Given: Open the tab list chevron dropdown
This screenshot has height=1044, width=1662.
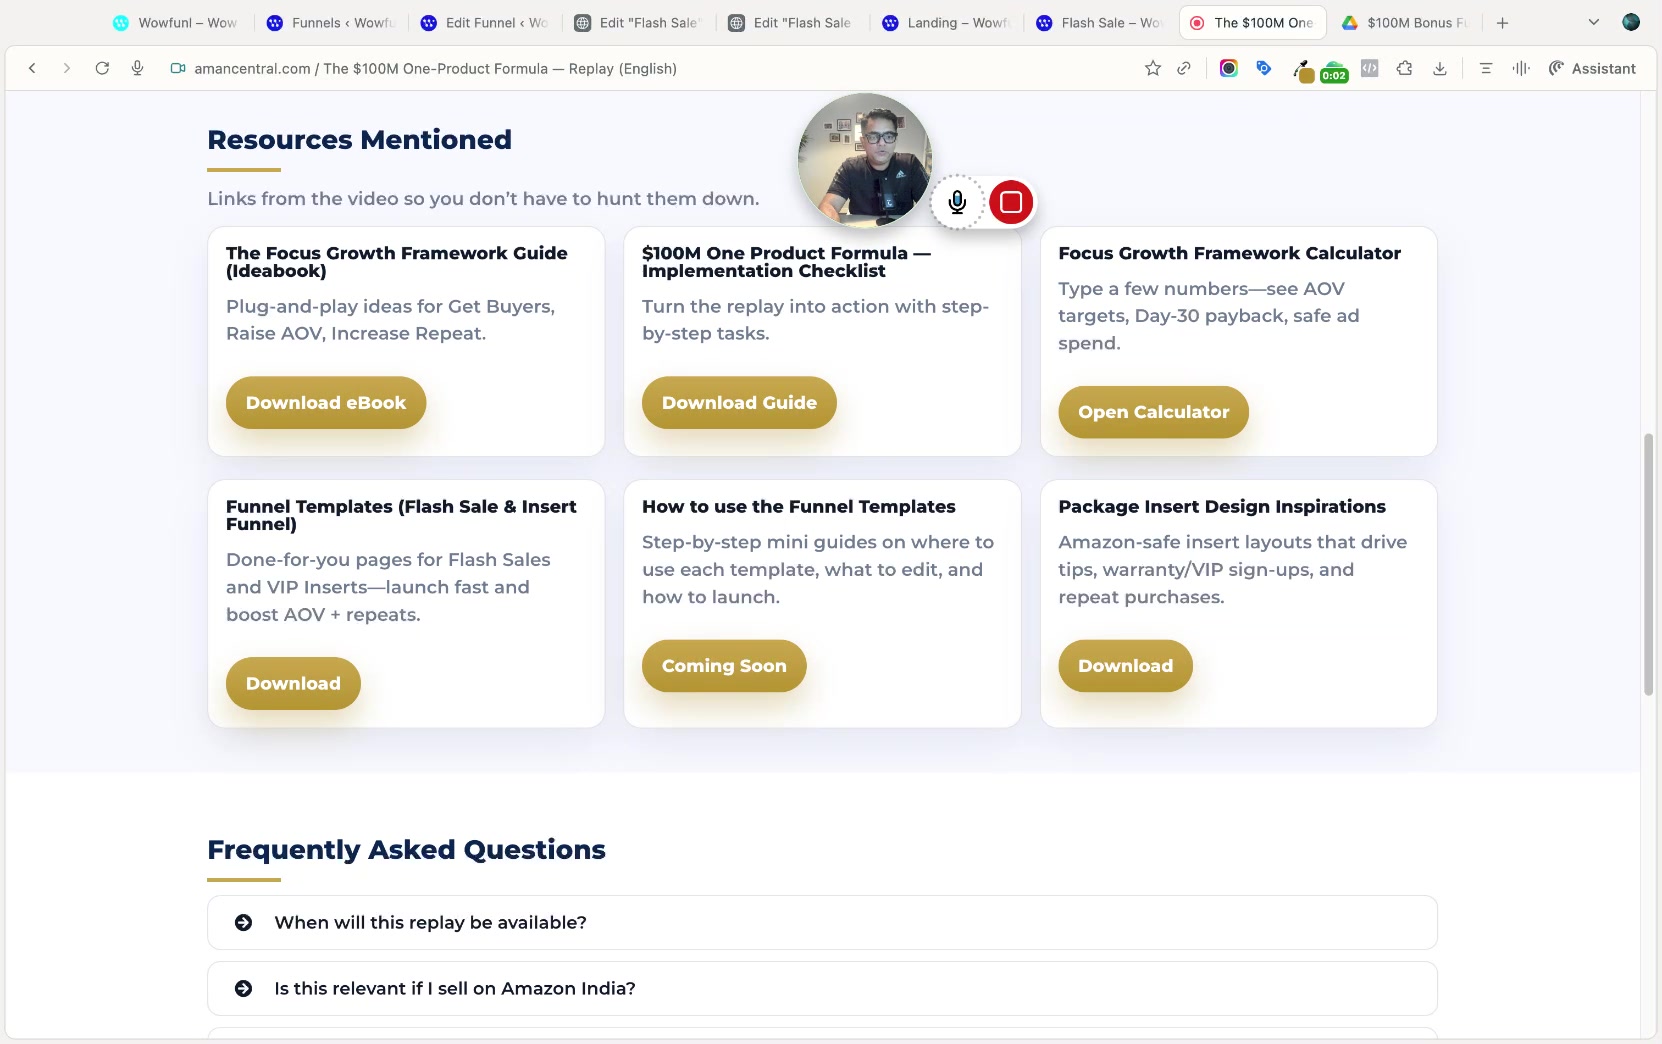Looking at the screenshot, I should (x=1594, y=22).
